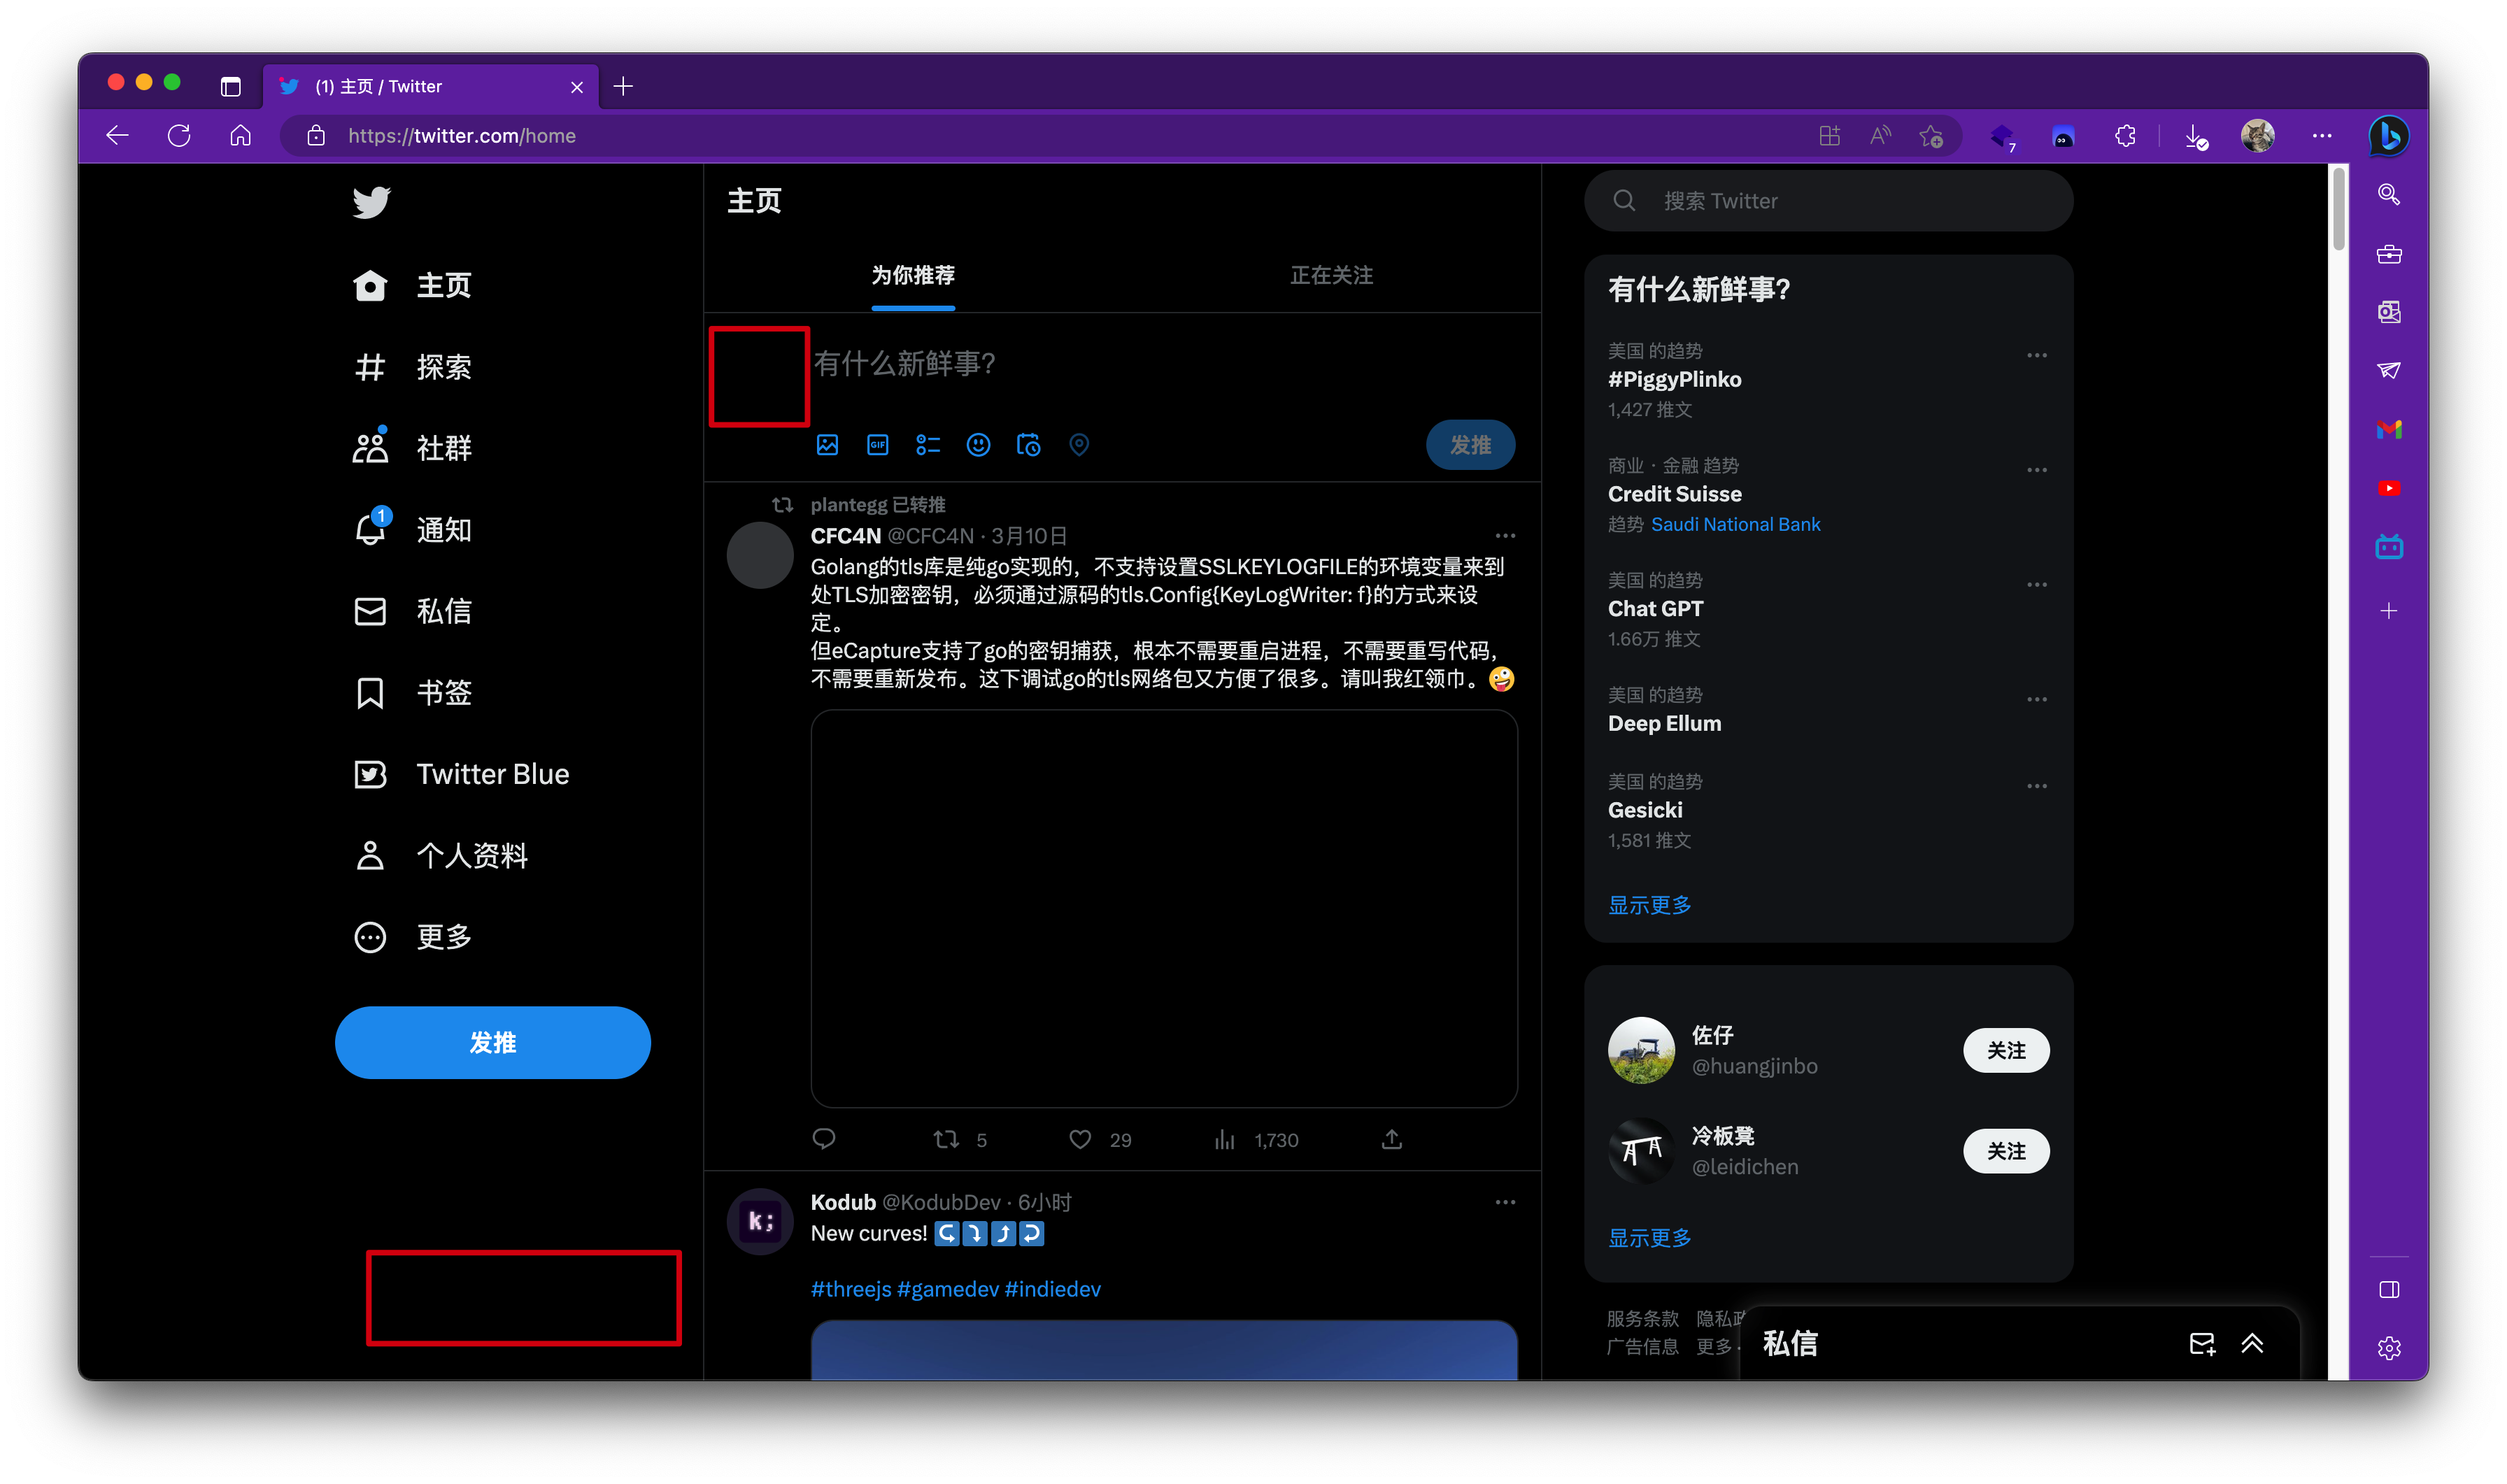Viewport: 2507px width, 1484px height.
Task: Add page to favorites star icon
Action: coord(1931,136)
